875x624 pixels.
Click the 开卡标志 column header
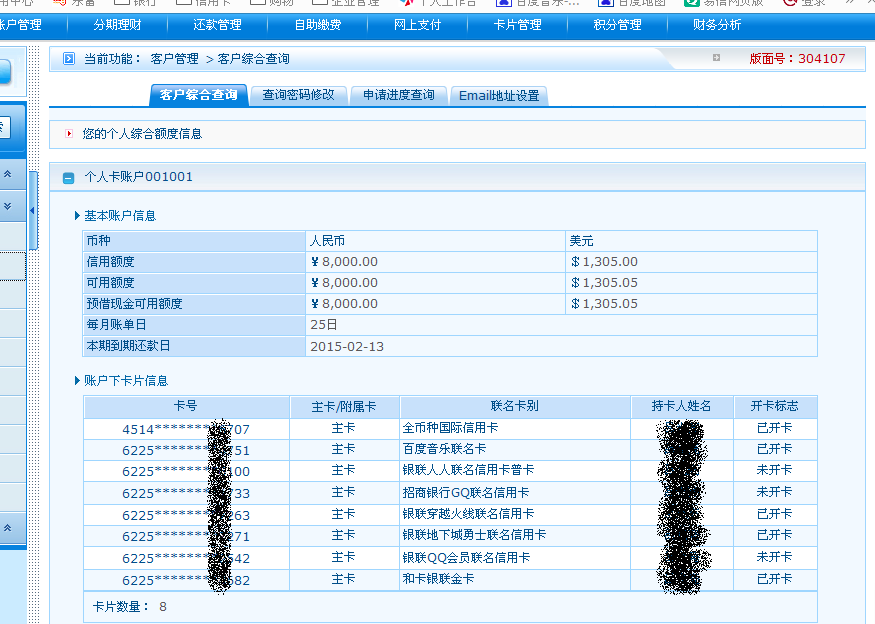(x=775, y=406)
